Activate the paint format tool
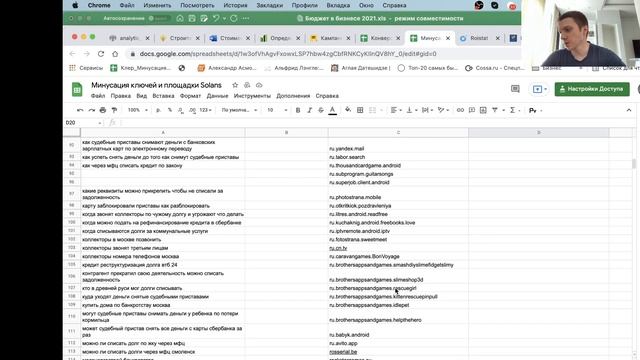This screenshot has width=640, height=360. pos(114,110)
